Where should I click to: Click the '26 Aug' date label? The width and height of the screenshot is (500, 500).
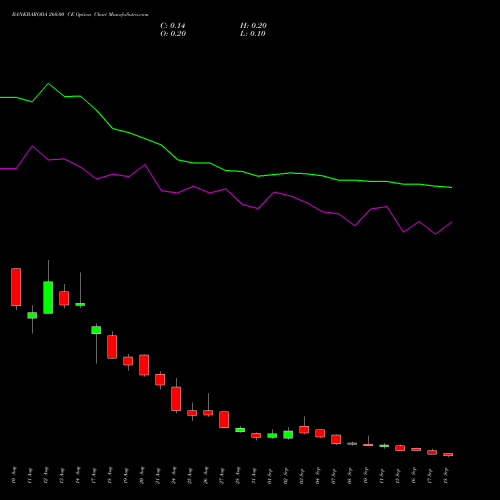[x=206, y=476]
